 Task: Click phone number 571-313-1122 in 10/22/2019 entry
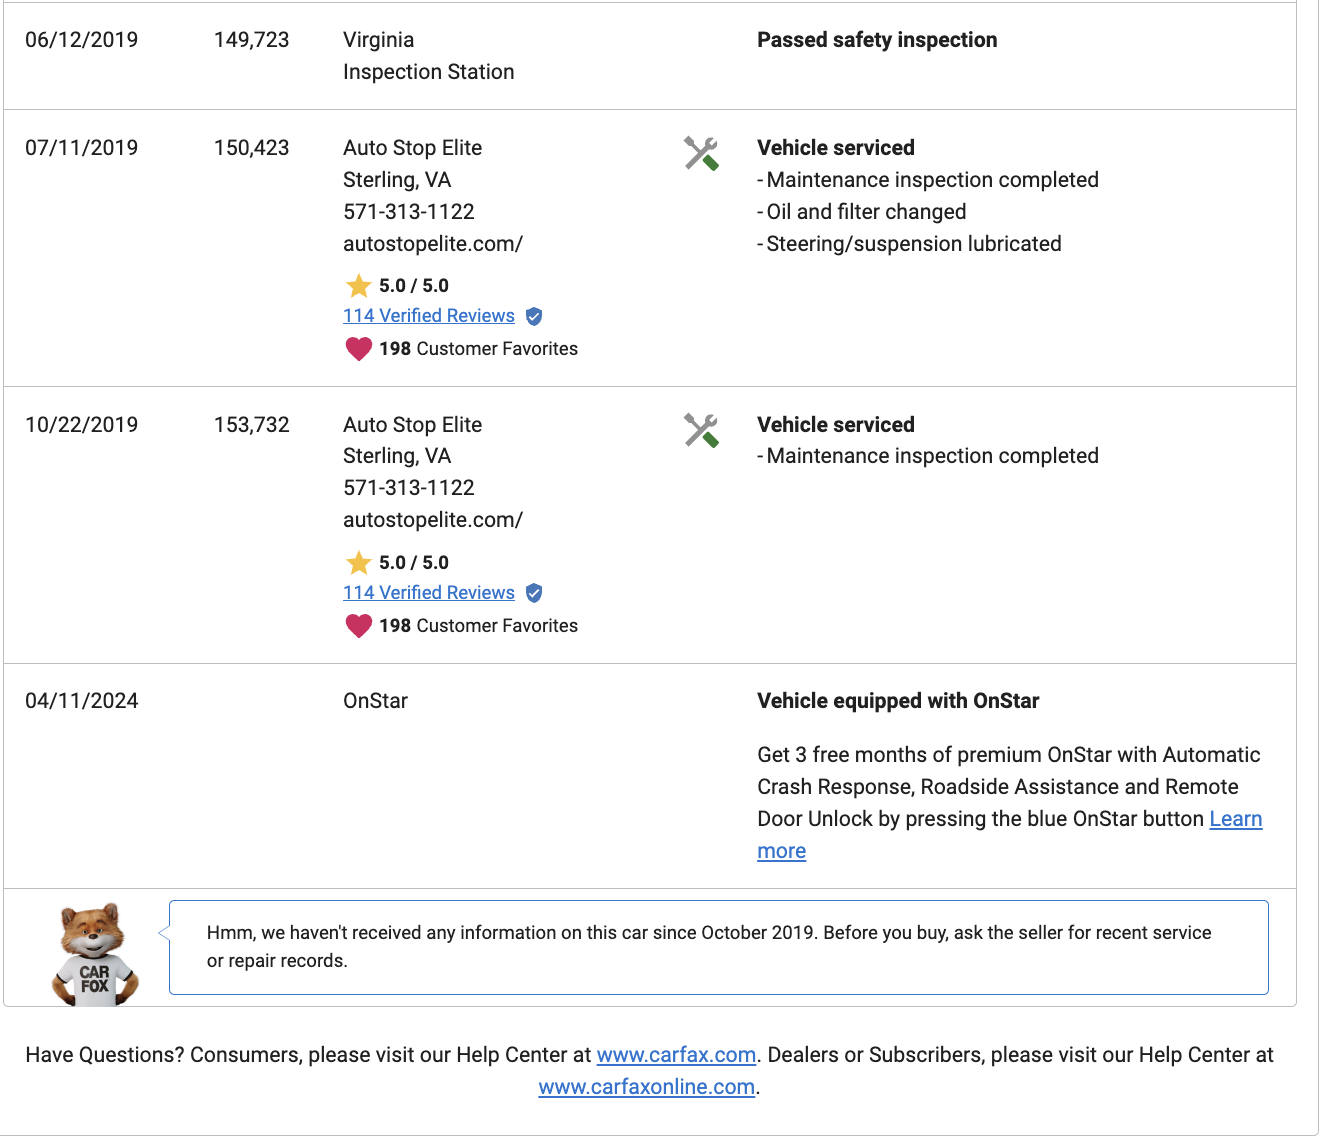[x=409, y=488]
